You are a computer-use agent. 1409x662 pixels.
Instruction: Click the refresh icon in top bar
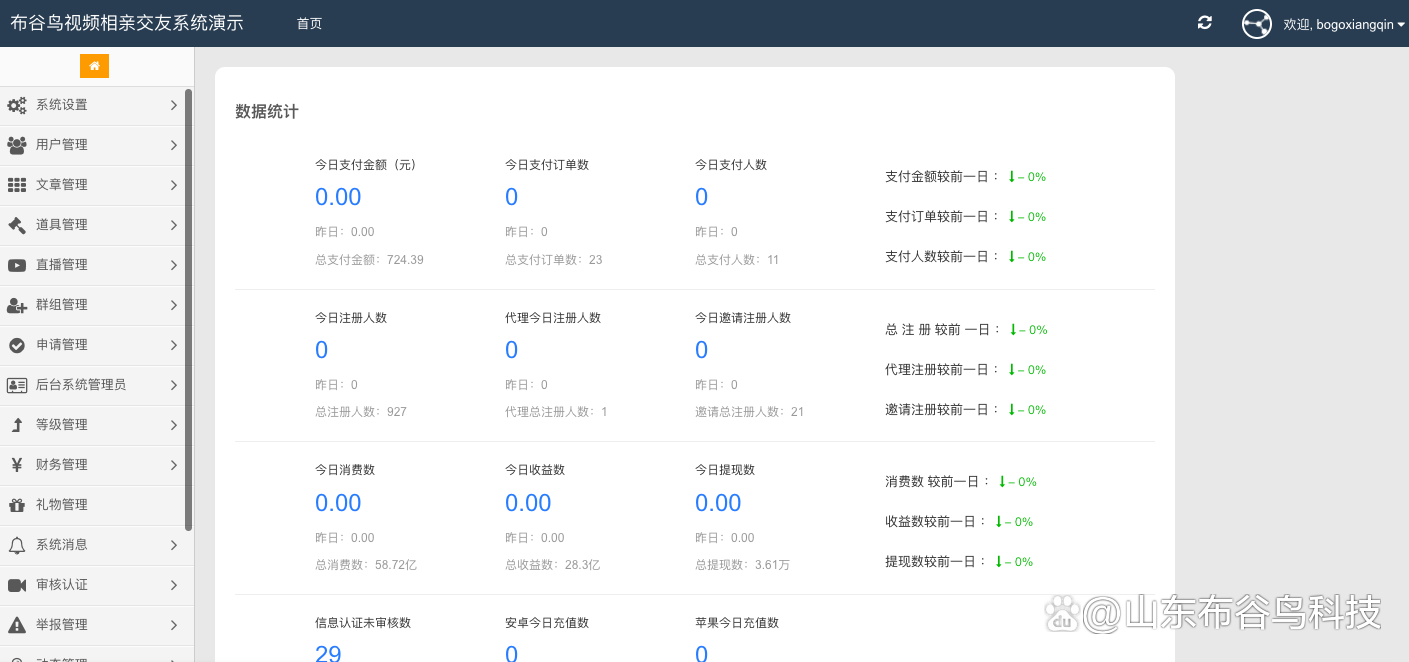(x=1205, y=23)
